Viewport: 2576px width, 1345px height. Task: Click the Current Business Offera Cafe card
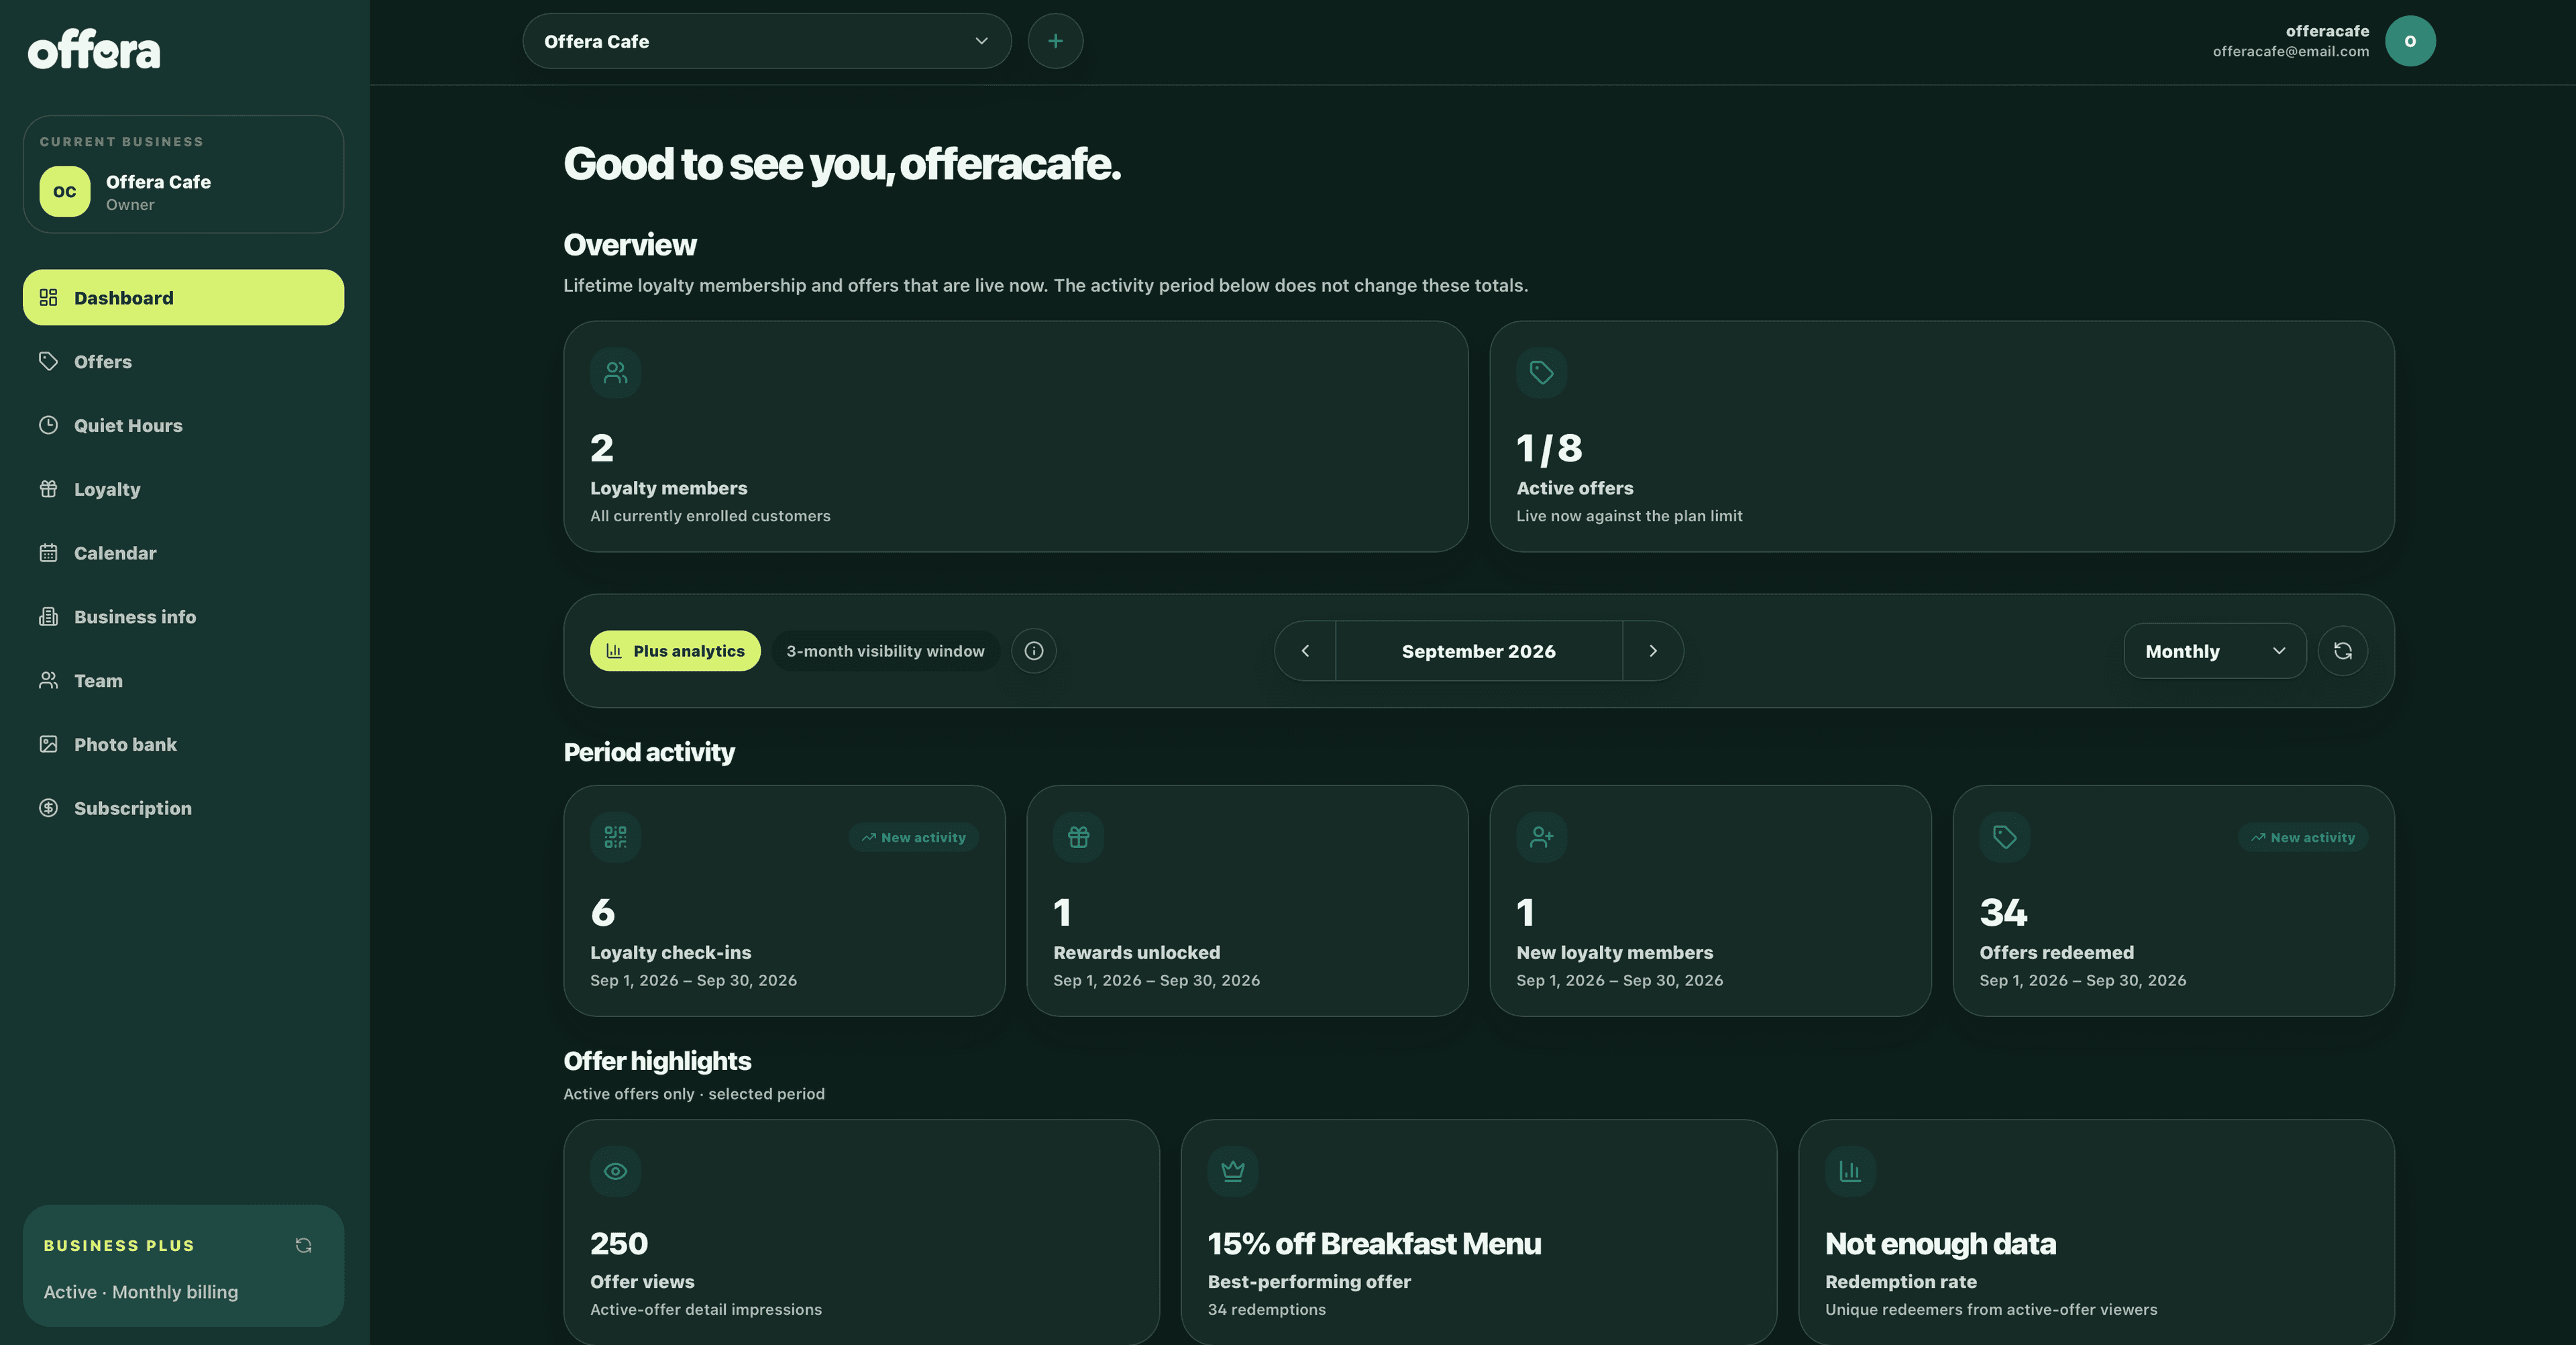[183, 174]
